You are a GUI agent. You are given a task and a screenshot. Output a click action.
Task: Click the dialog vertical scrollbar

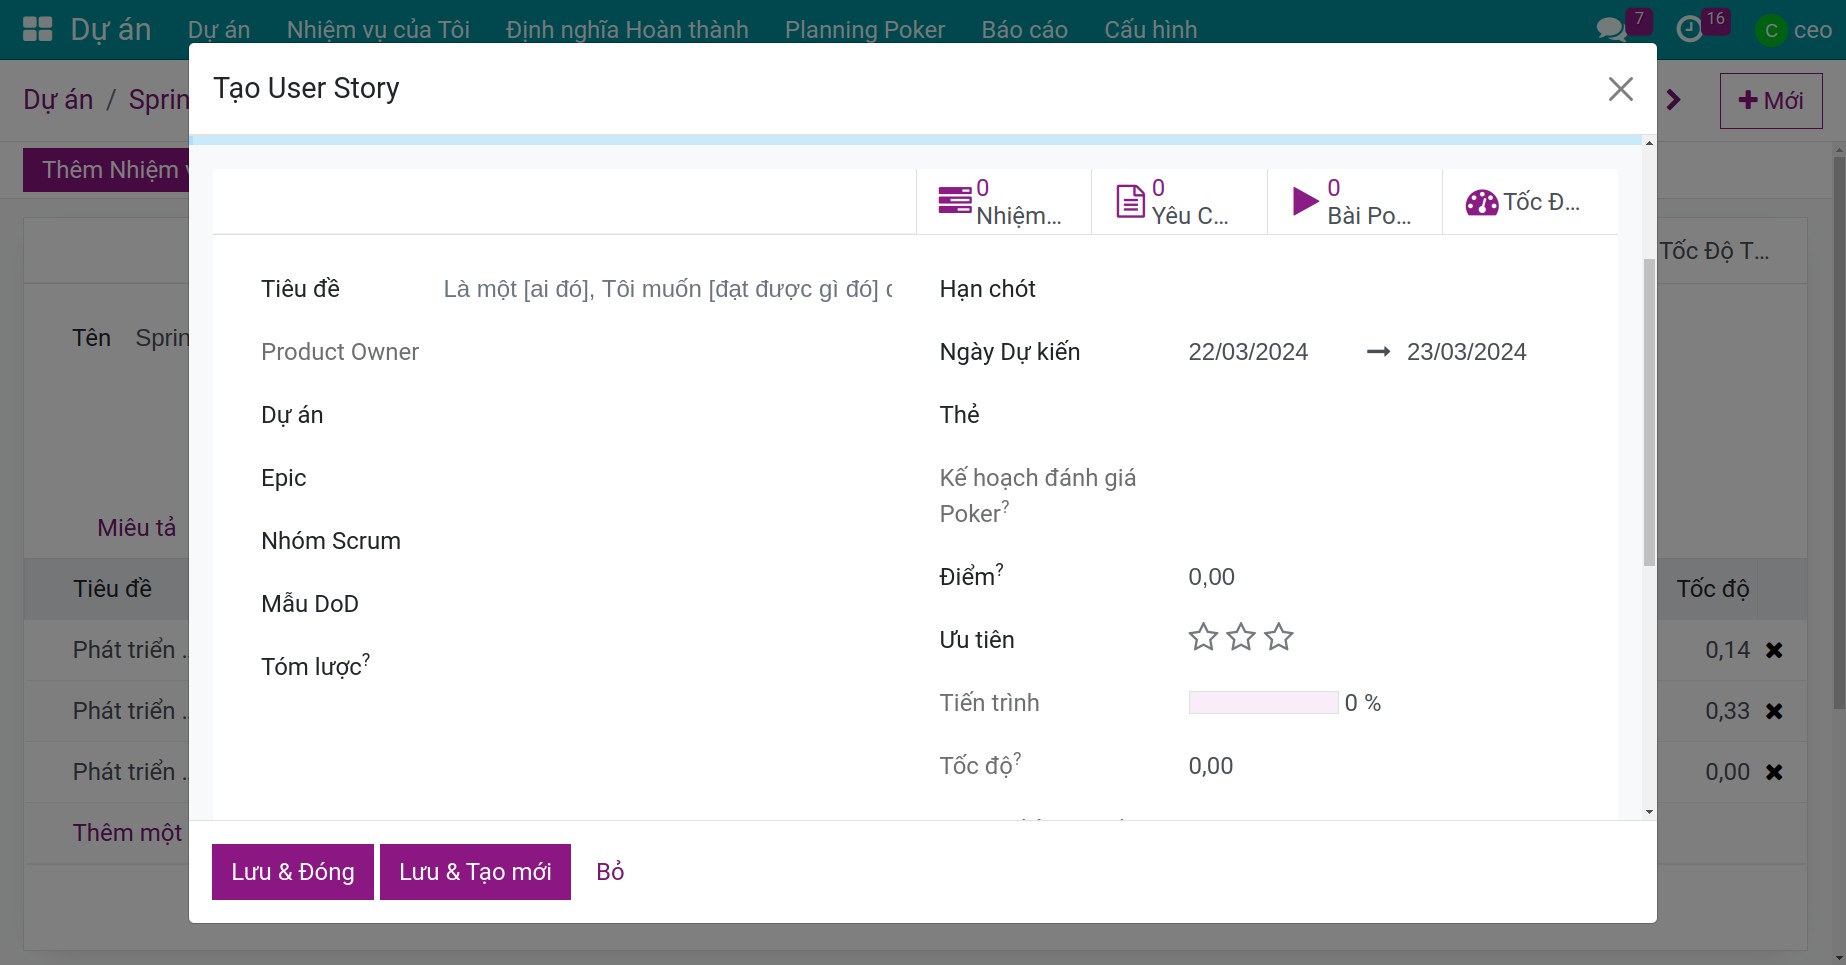tap(1649, 412)
